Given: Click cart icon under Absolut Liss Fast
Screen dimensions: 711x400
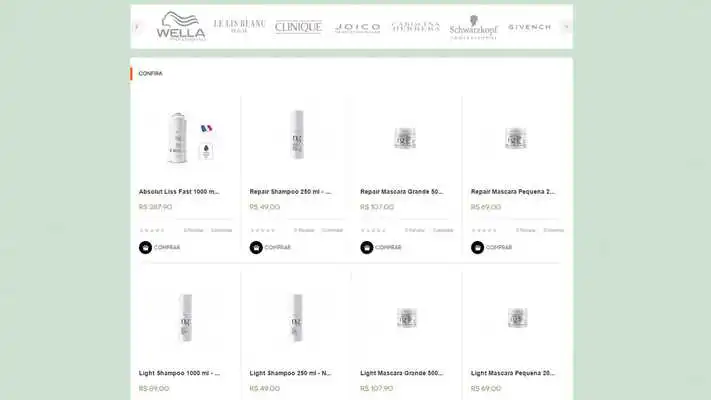Looking at the screenshot, I should point(145,247).
